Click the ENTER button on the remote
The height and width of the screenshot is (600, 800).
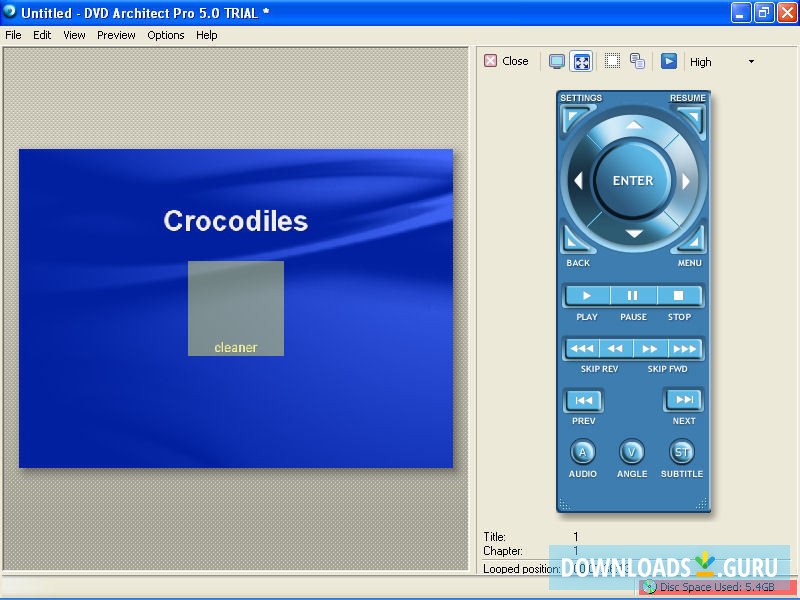(x=633, y=180)
